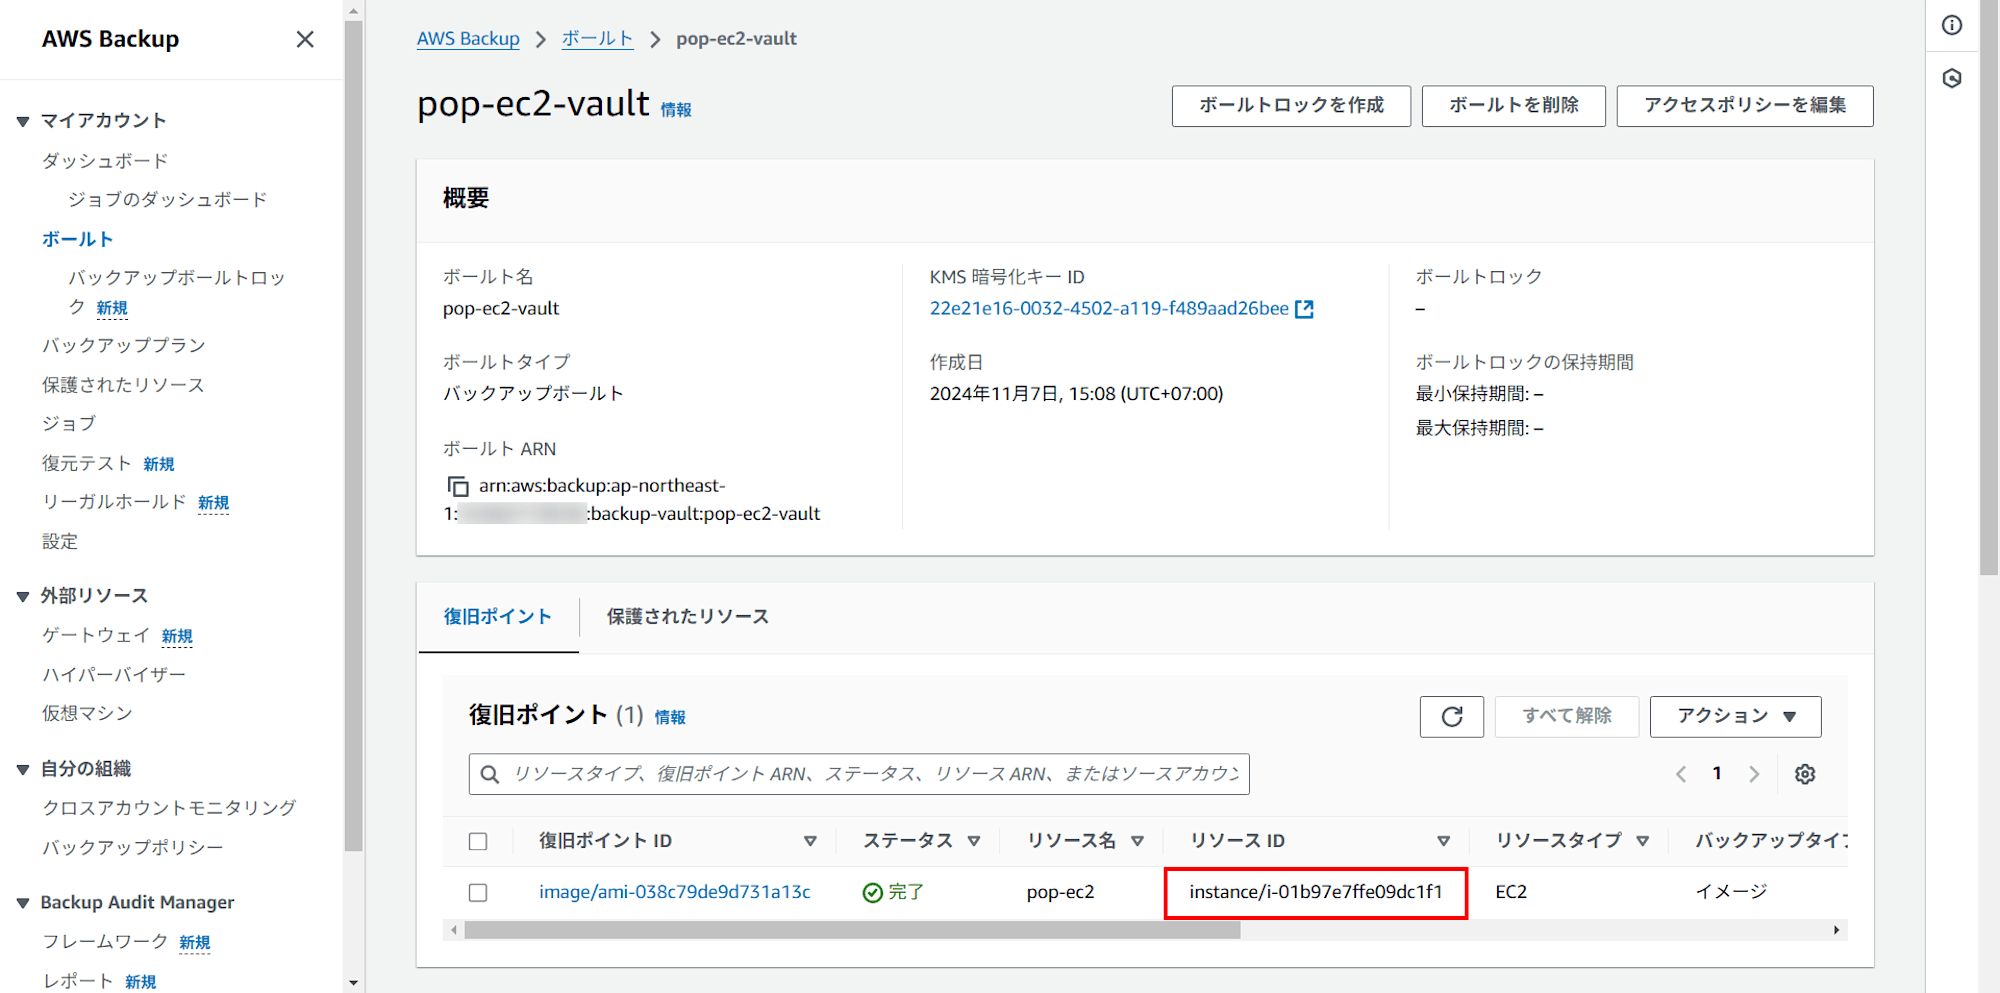Open バックアップボールトロック in sidebar
The width and height of the screenshot is (2000, 993).
tap(176, 292)
